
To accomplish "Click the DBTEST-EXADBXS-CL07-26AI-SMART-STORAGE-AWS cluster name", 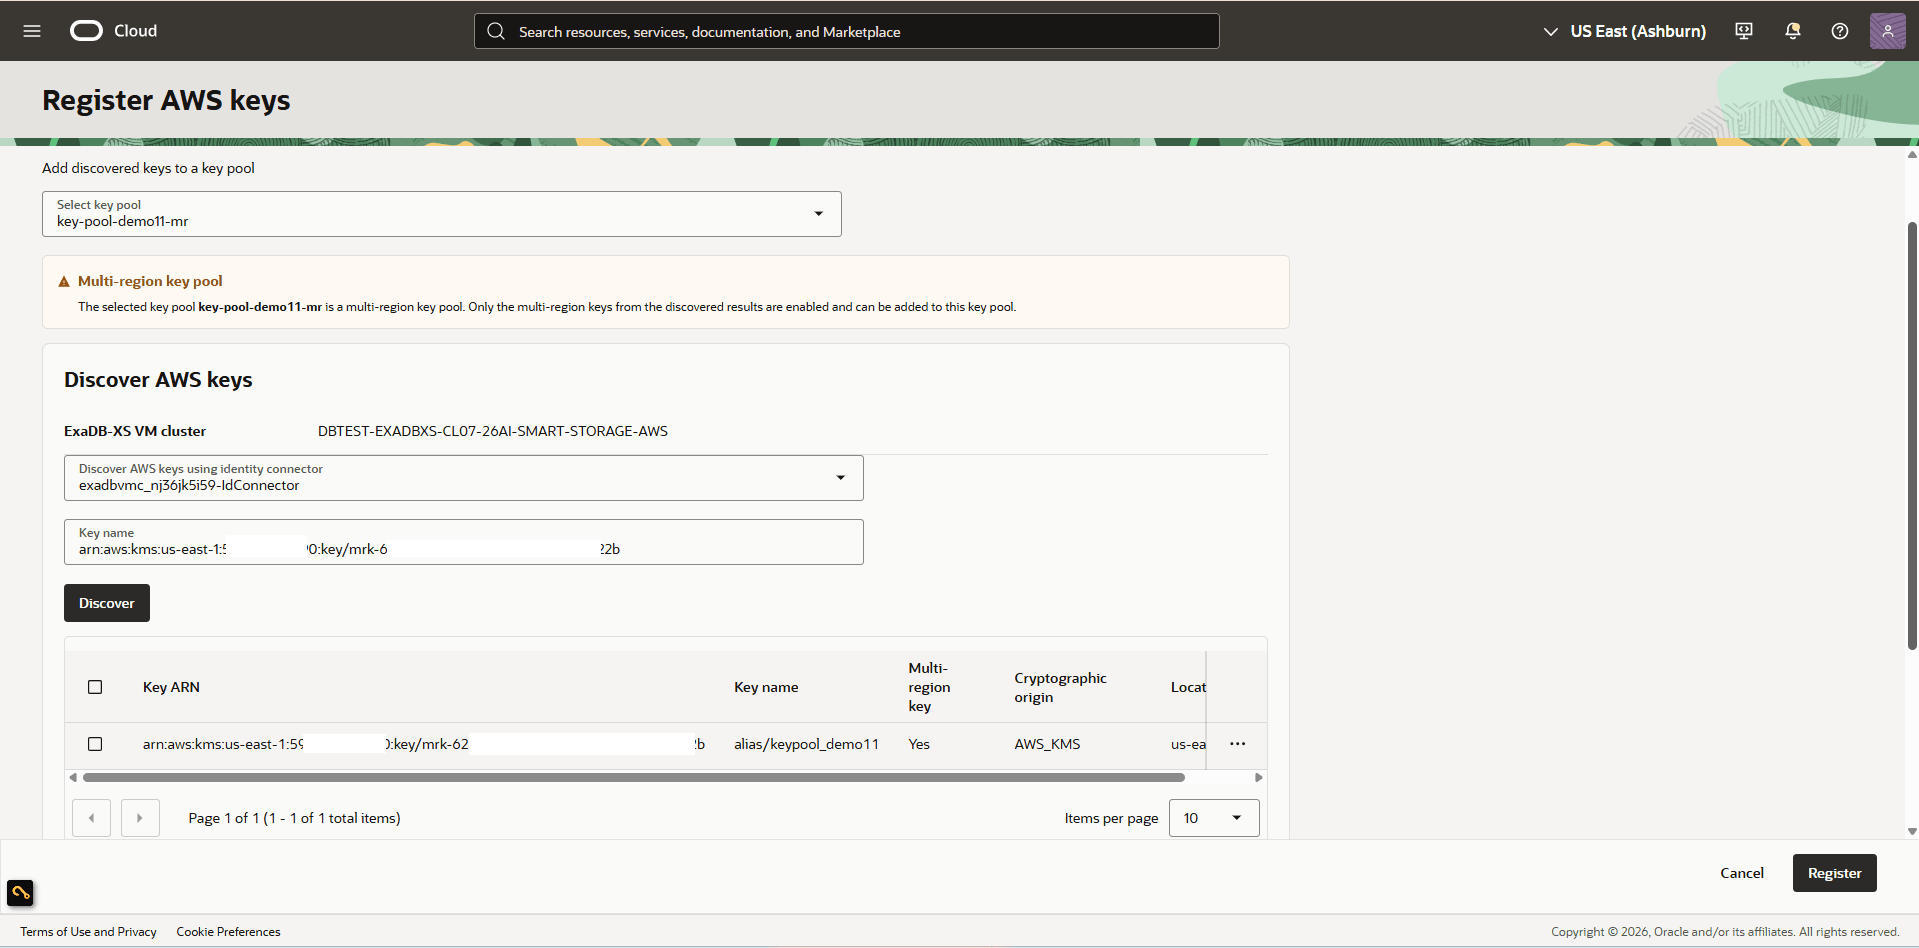I will (493, 431).
